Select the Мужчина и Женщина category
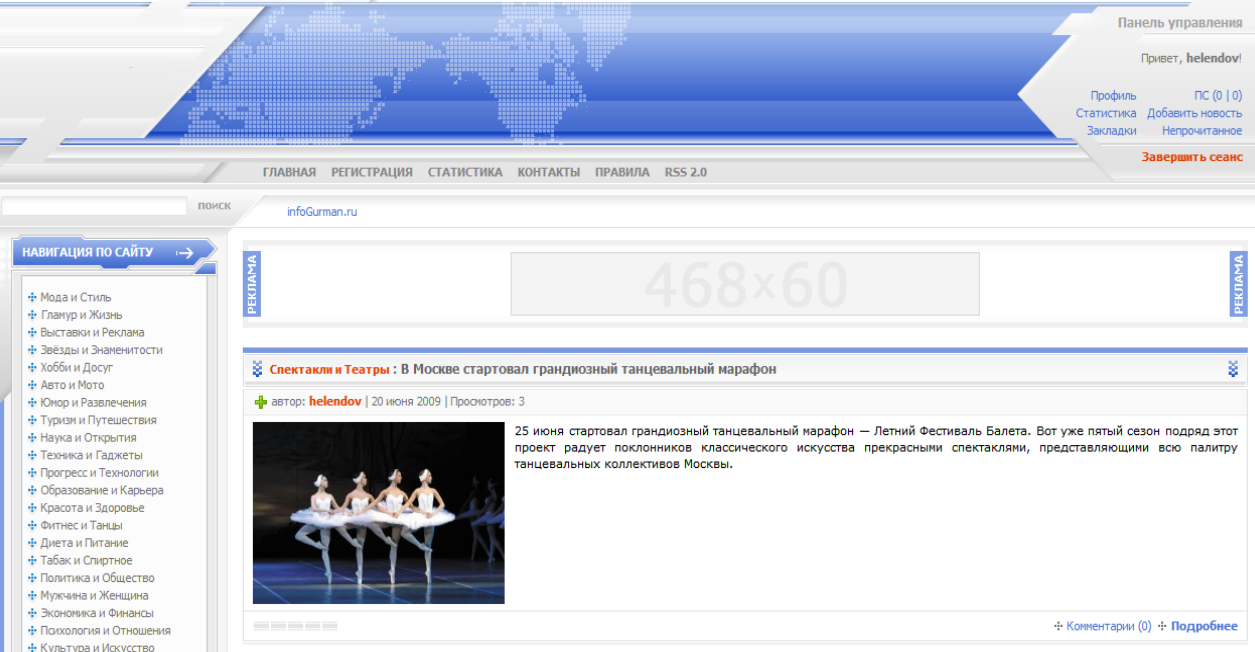 tap(94, 595)
